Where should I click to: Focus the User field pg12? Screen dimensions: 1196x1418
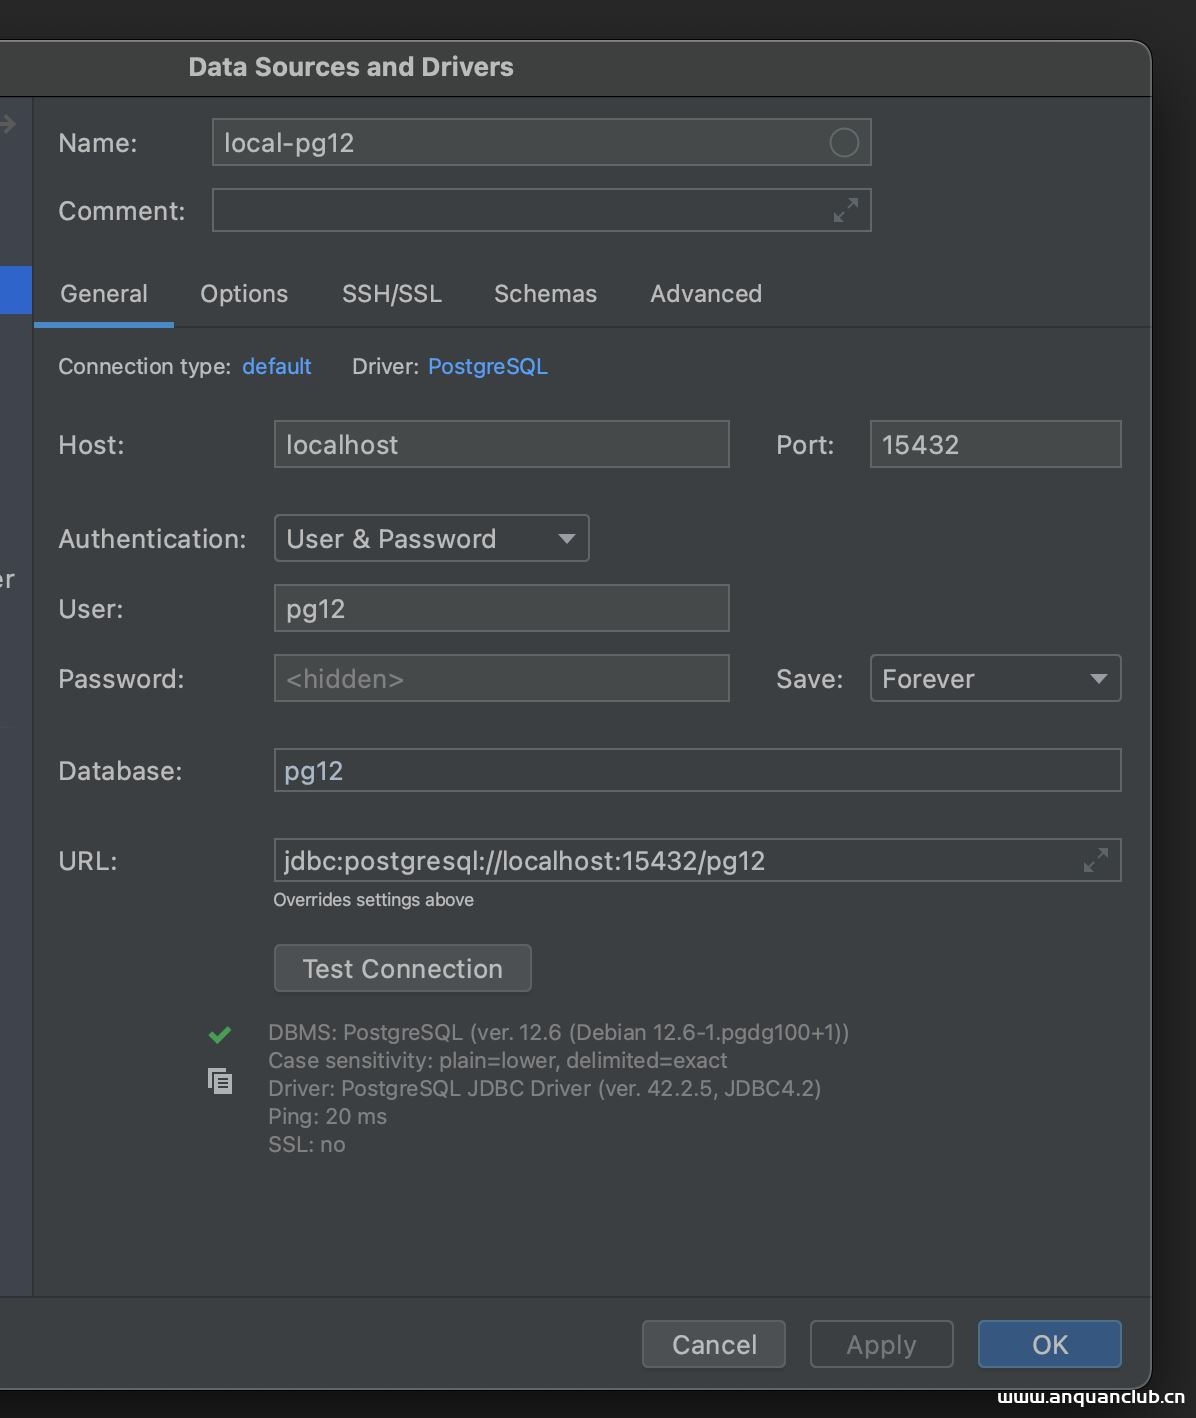[x=502, y=608]
